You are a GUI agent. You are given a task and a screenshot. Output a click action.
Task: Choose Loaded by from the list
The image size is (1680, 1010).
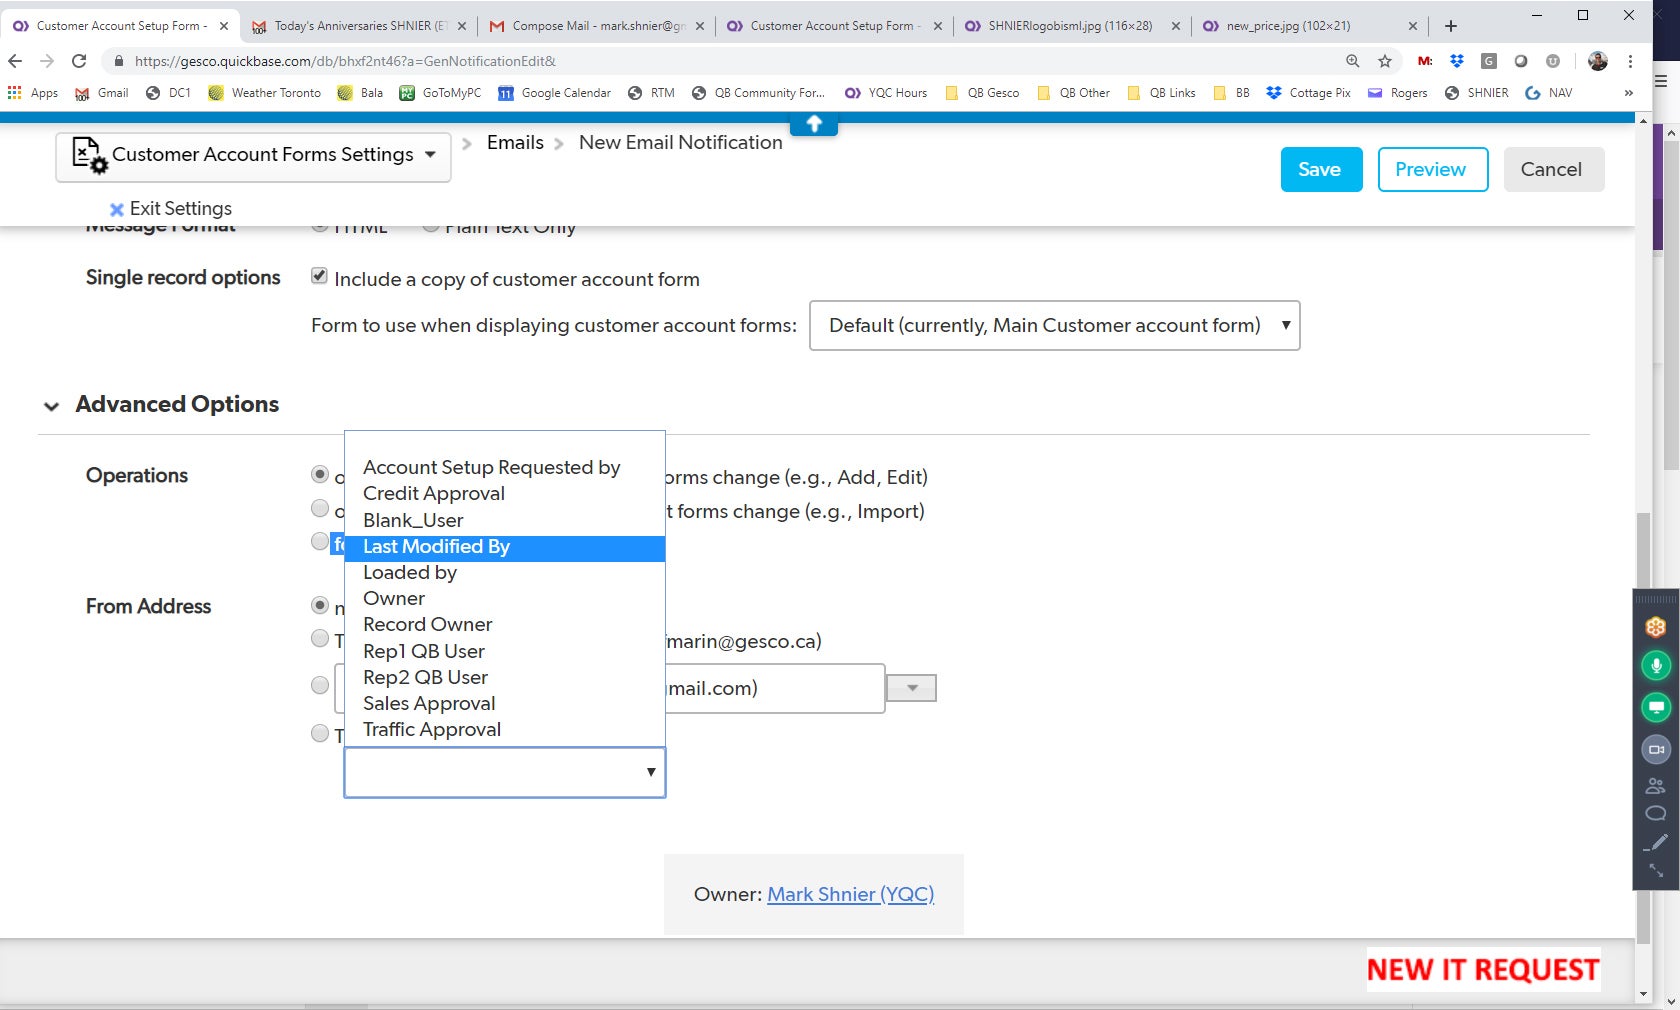(x=505, y=572)
